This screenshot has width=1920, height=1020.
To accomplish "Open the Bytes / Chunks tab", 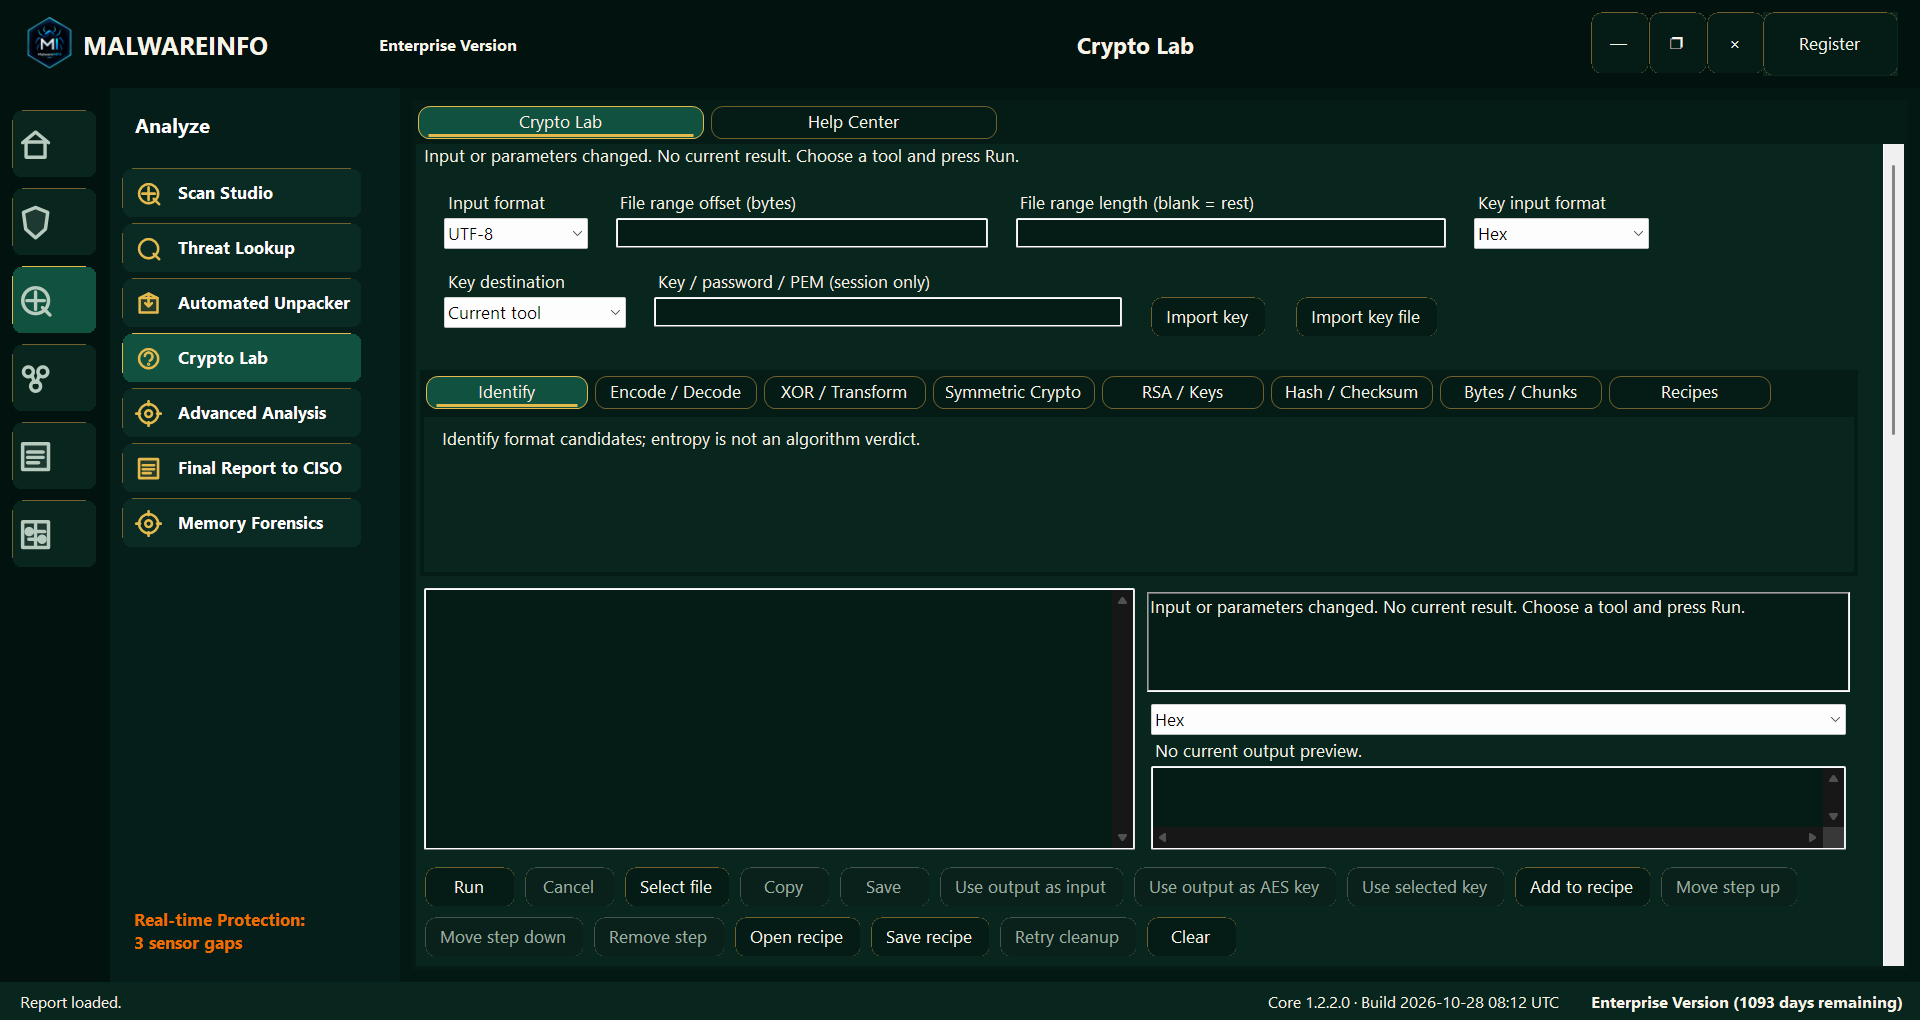I will pyautogui.click(x=1520, y=392).
